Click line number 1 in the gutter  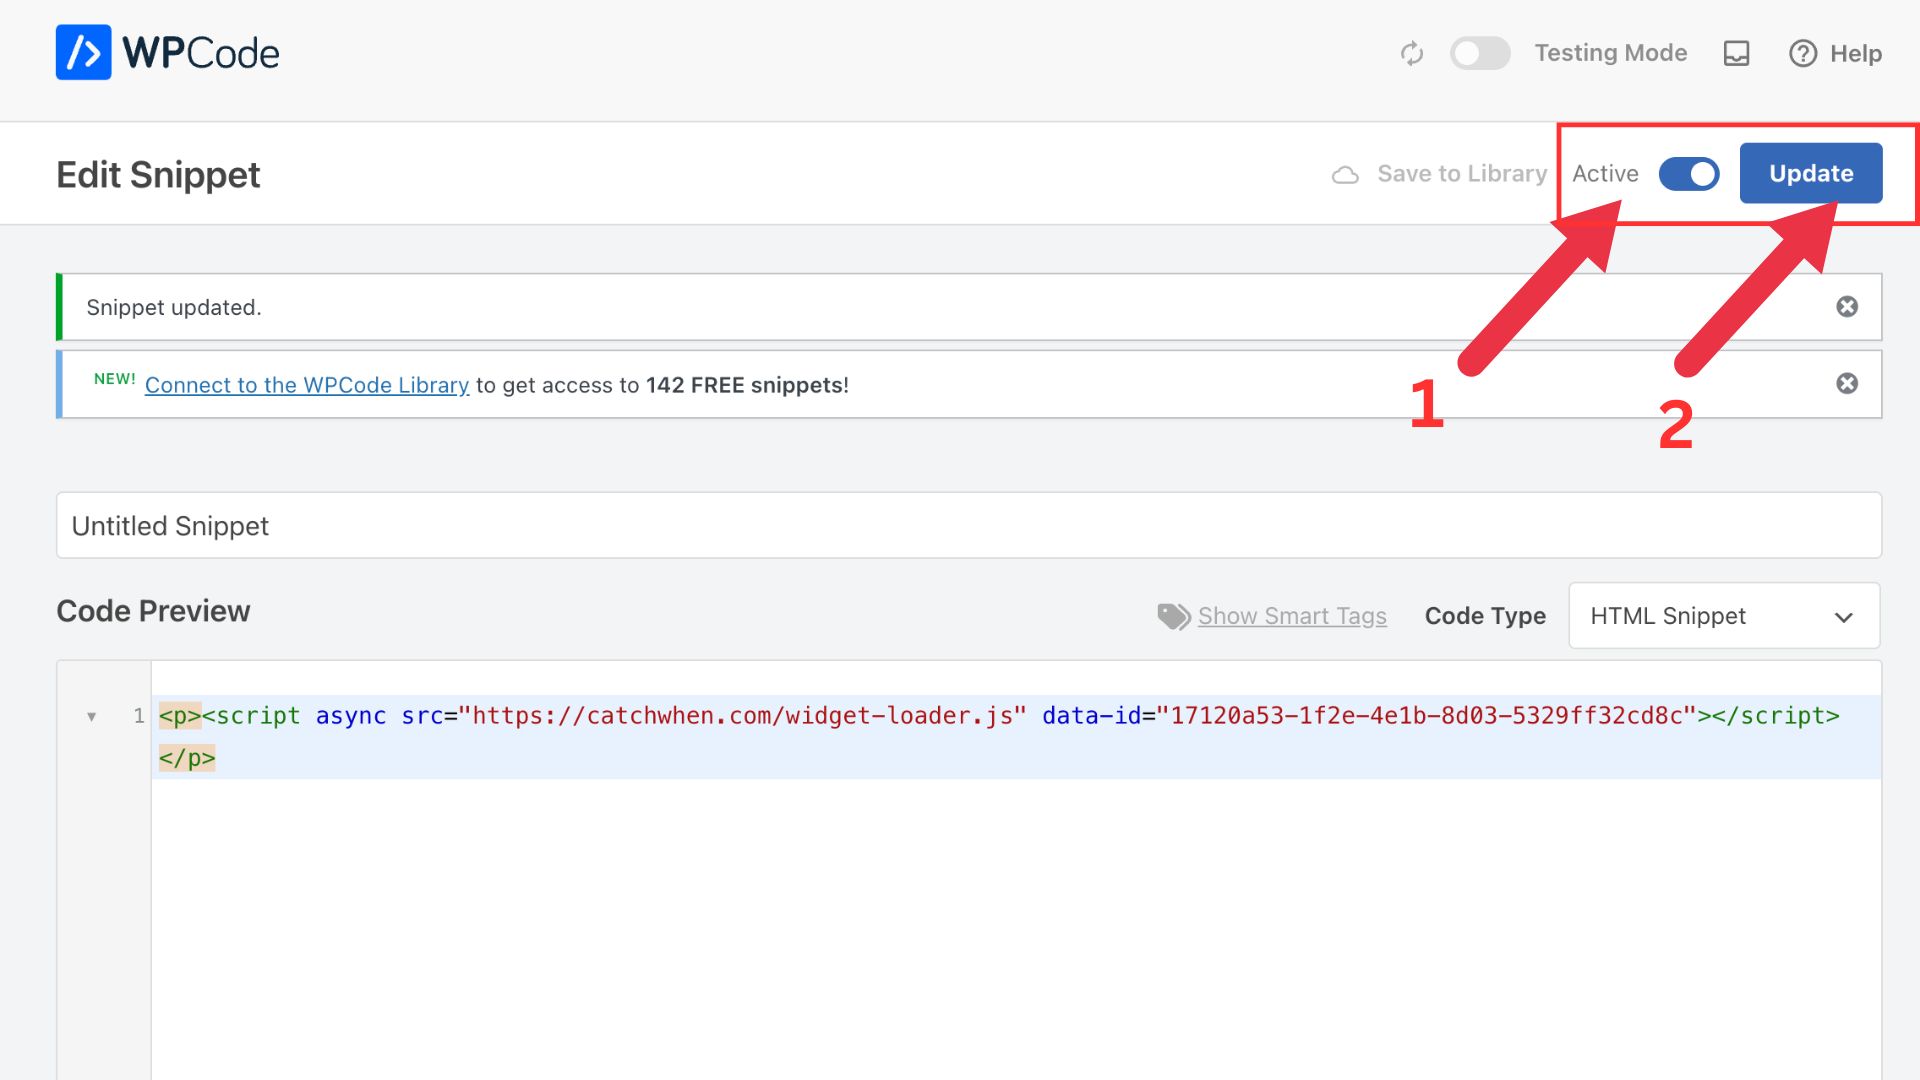[139, 716]
